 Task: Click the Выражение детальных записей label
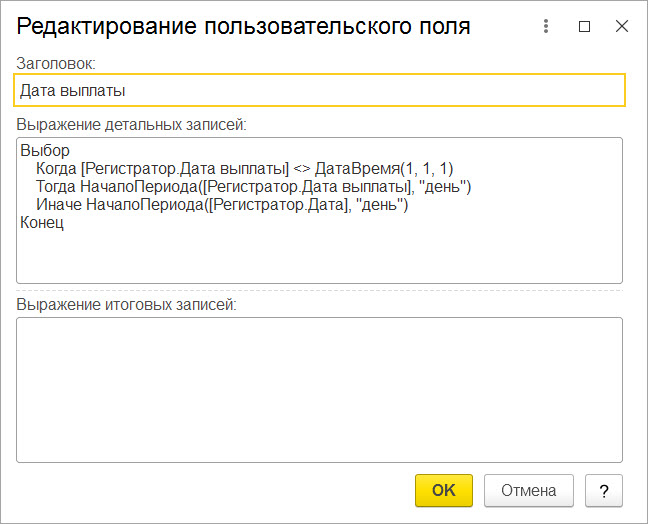point(131,124)
